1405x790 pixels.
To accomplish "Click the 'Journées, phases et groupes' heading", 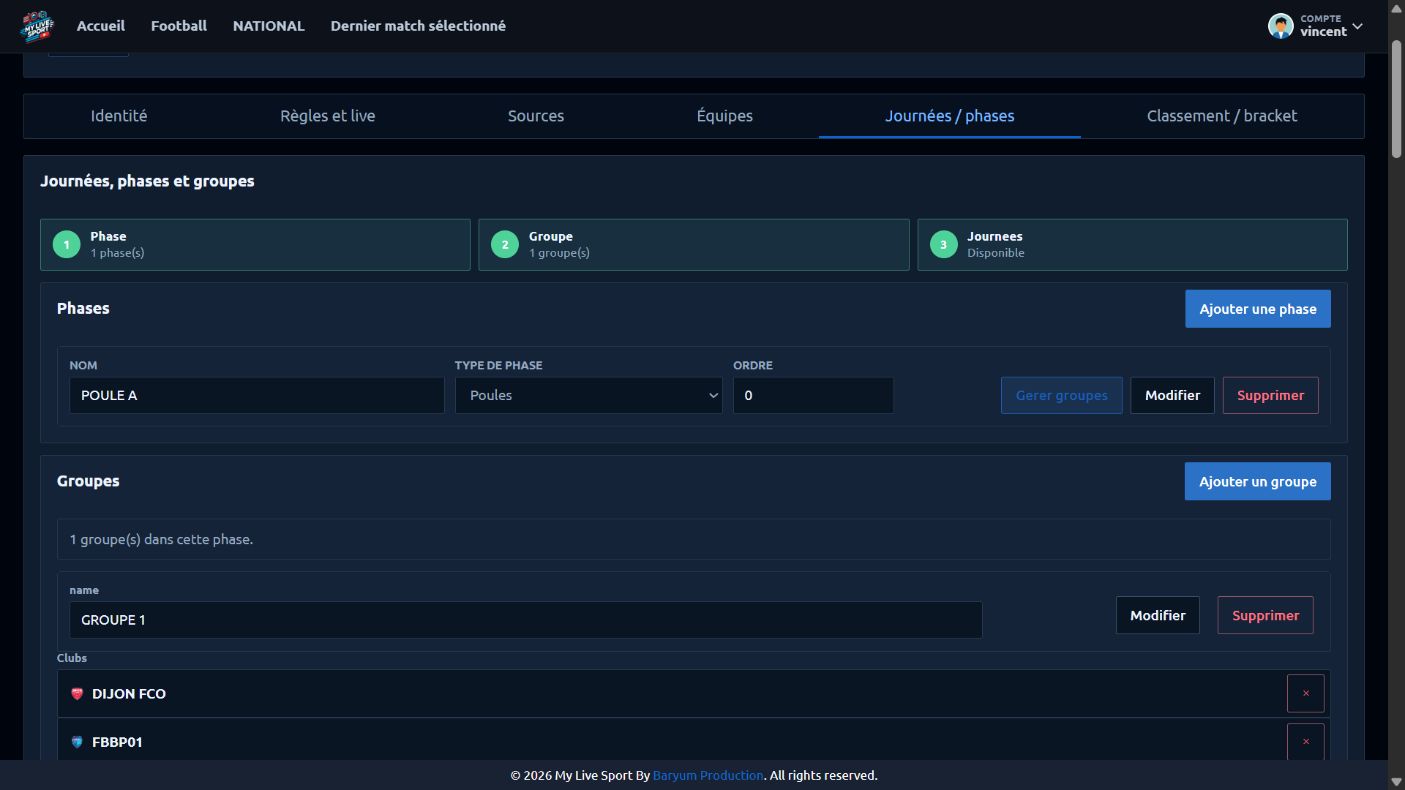I will (147, 181).
